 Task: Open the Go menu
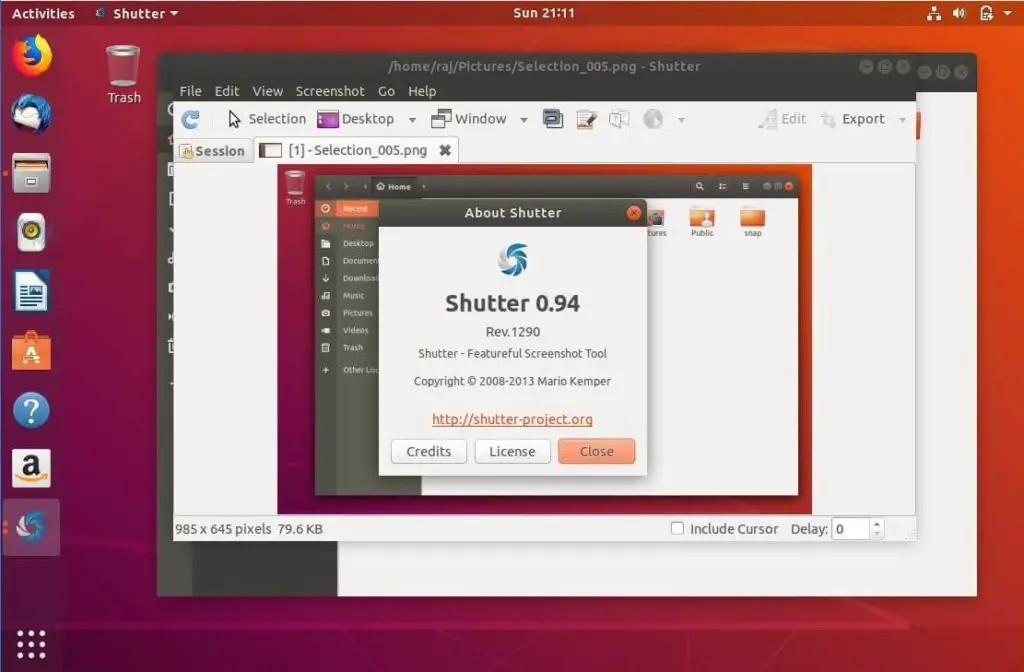click(386, 91)
